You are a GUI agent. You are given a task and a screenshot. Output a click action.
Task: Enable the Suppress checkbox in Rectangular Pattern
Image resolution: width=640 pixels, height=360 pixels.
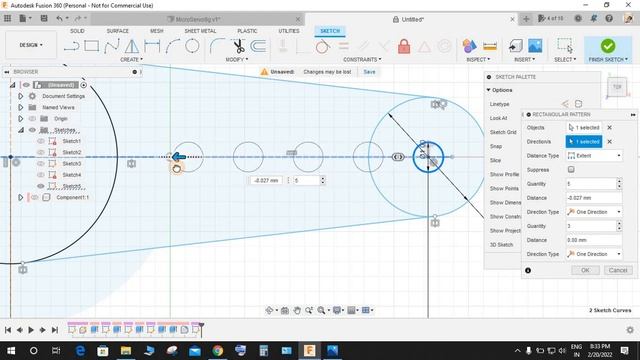[571, 169]
